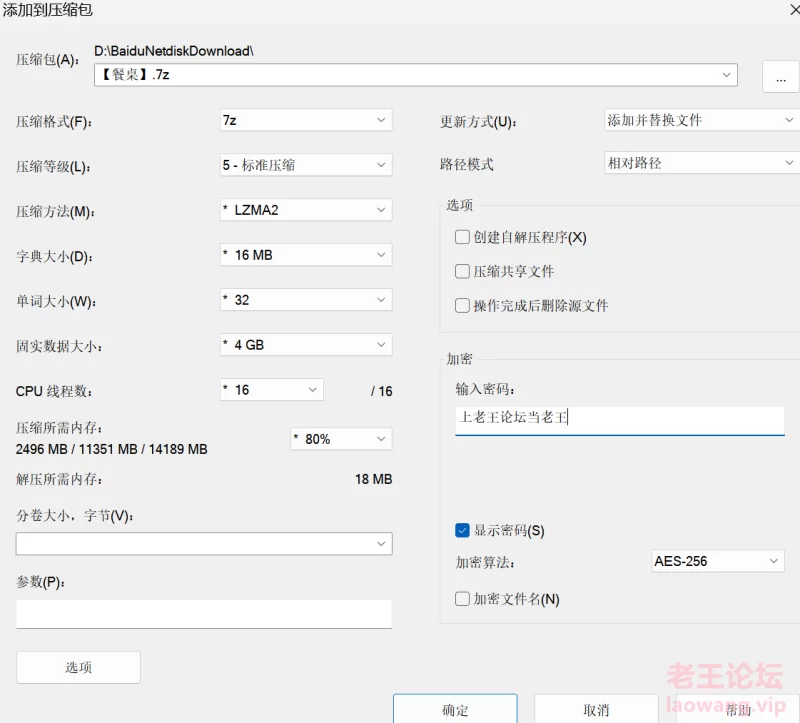Click the 选项 options button
The width and height of the screenshot is (800, 723).
click(x=78, y=667)
